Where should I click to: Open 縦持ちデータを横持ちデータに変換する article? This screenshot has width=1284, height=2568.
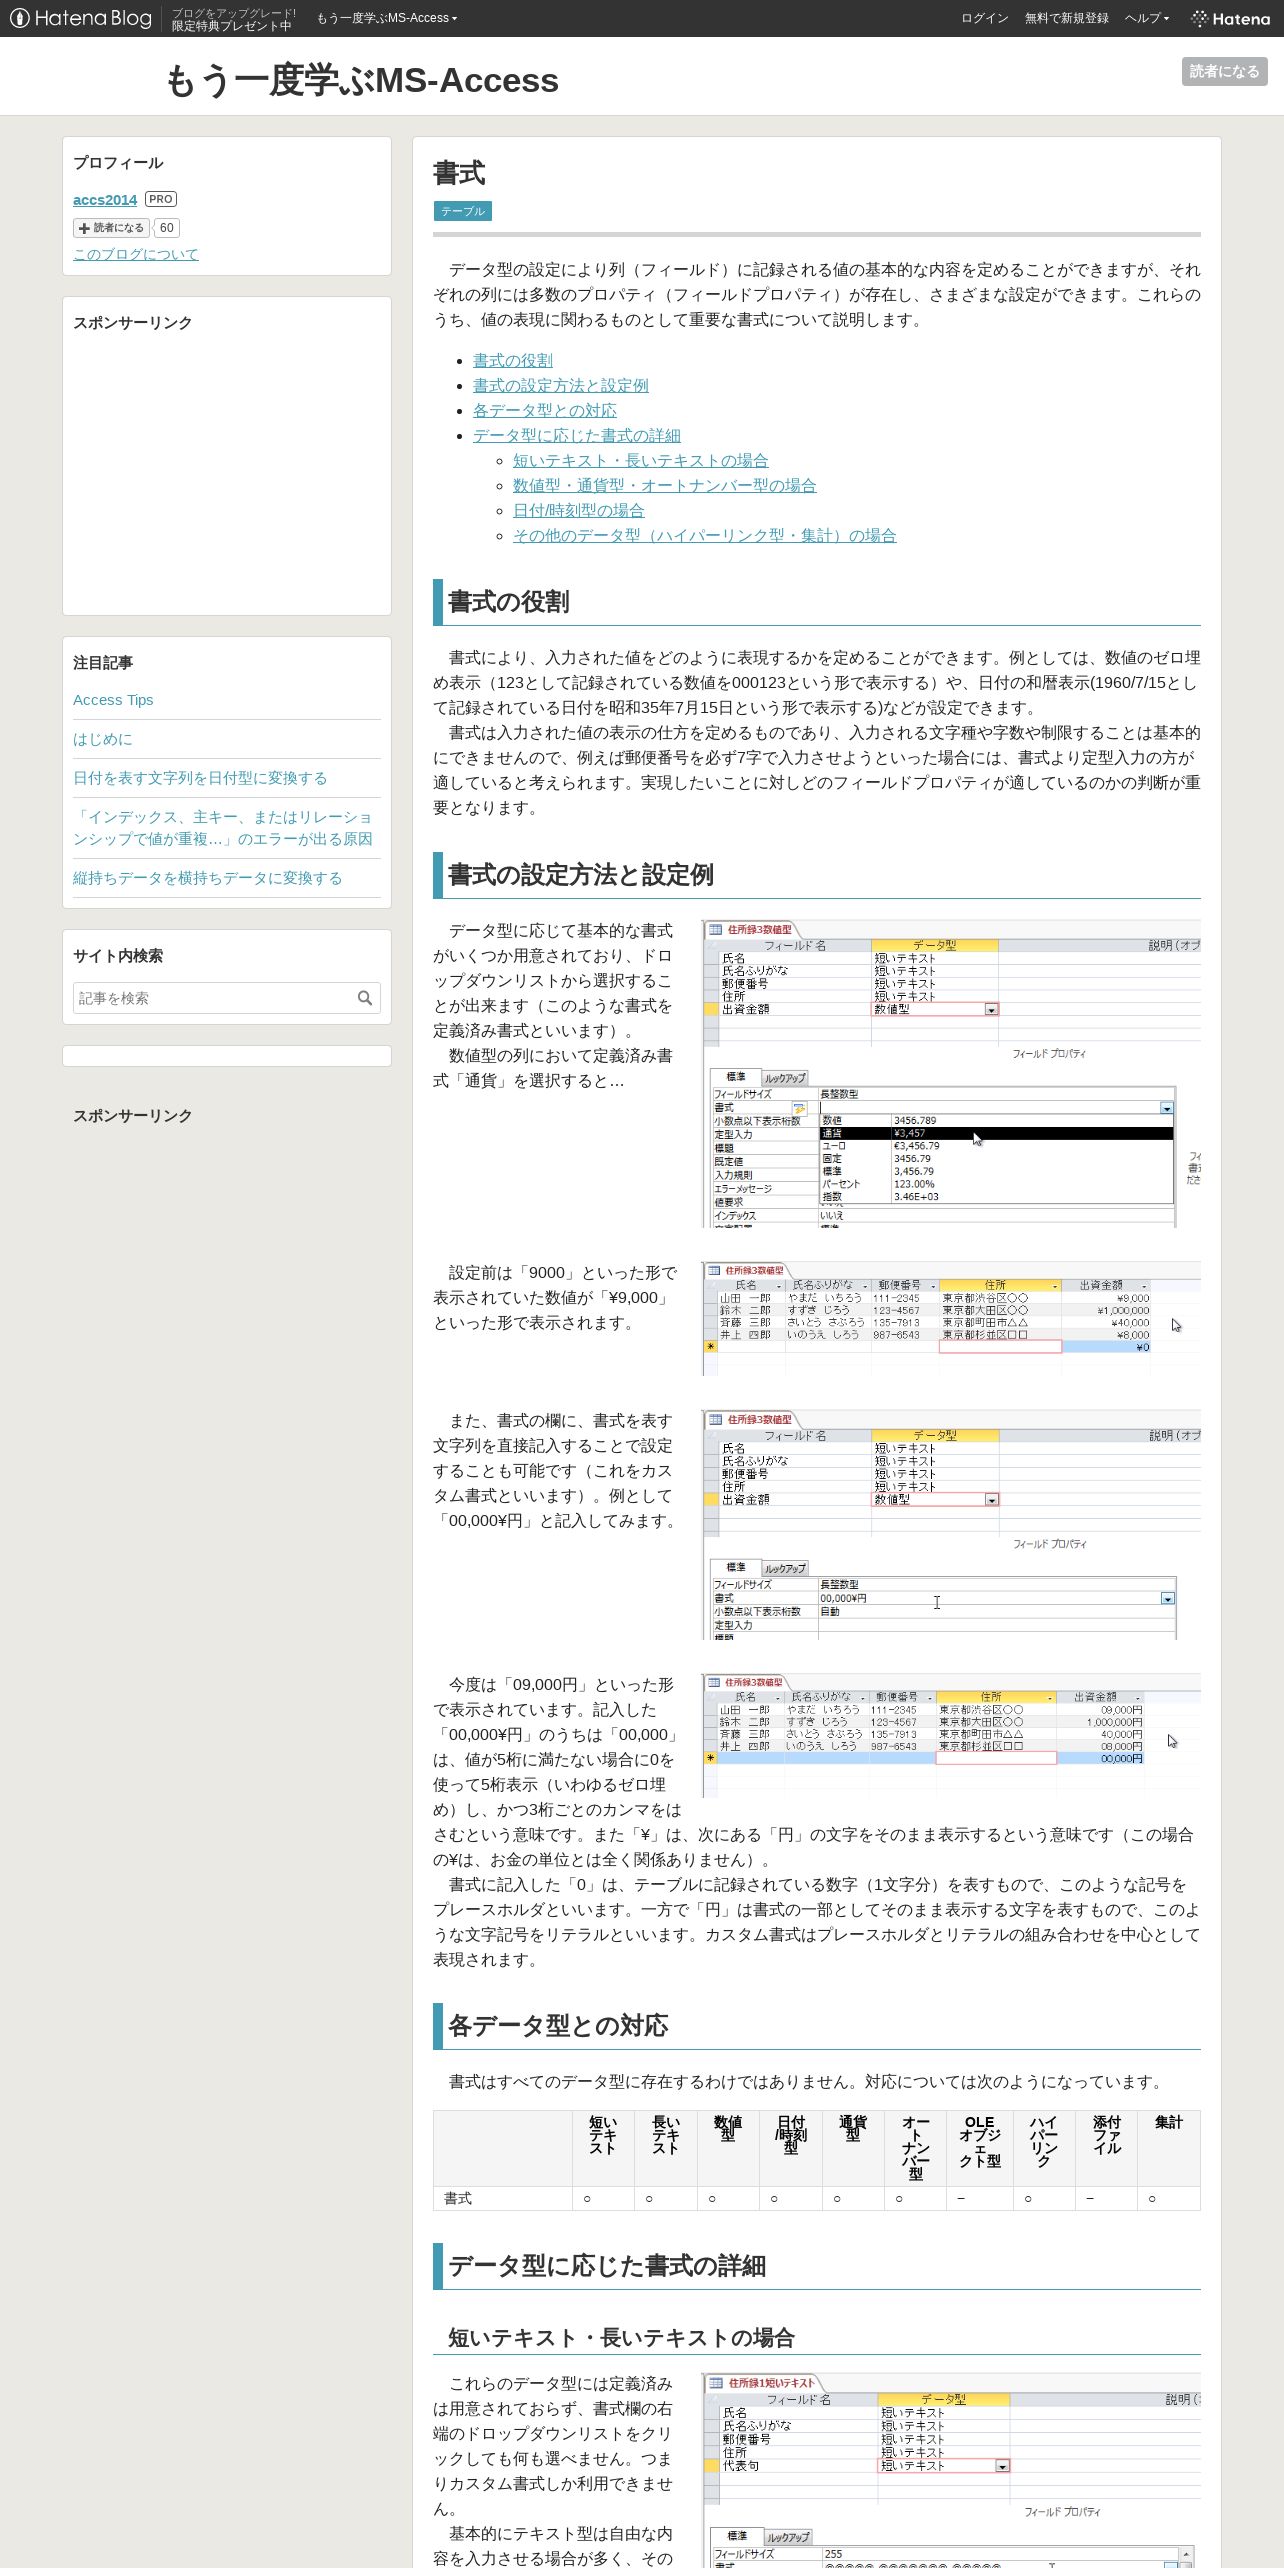click(207, 878)
